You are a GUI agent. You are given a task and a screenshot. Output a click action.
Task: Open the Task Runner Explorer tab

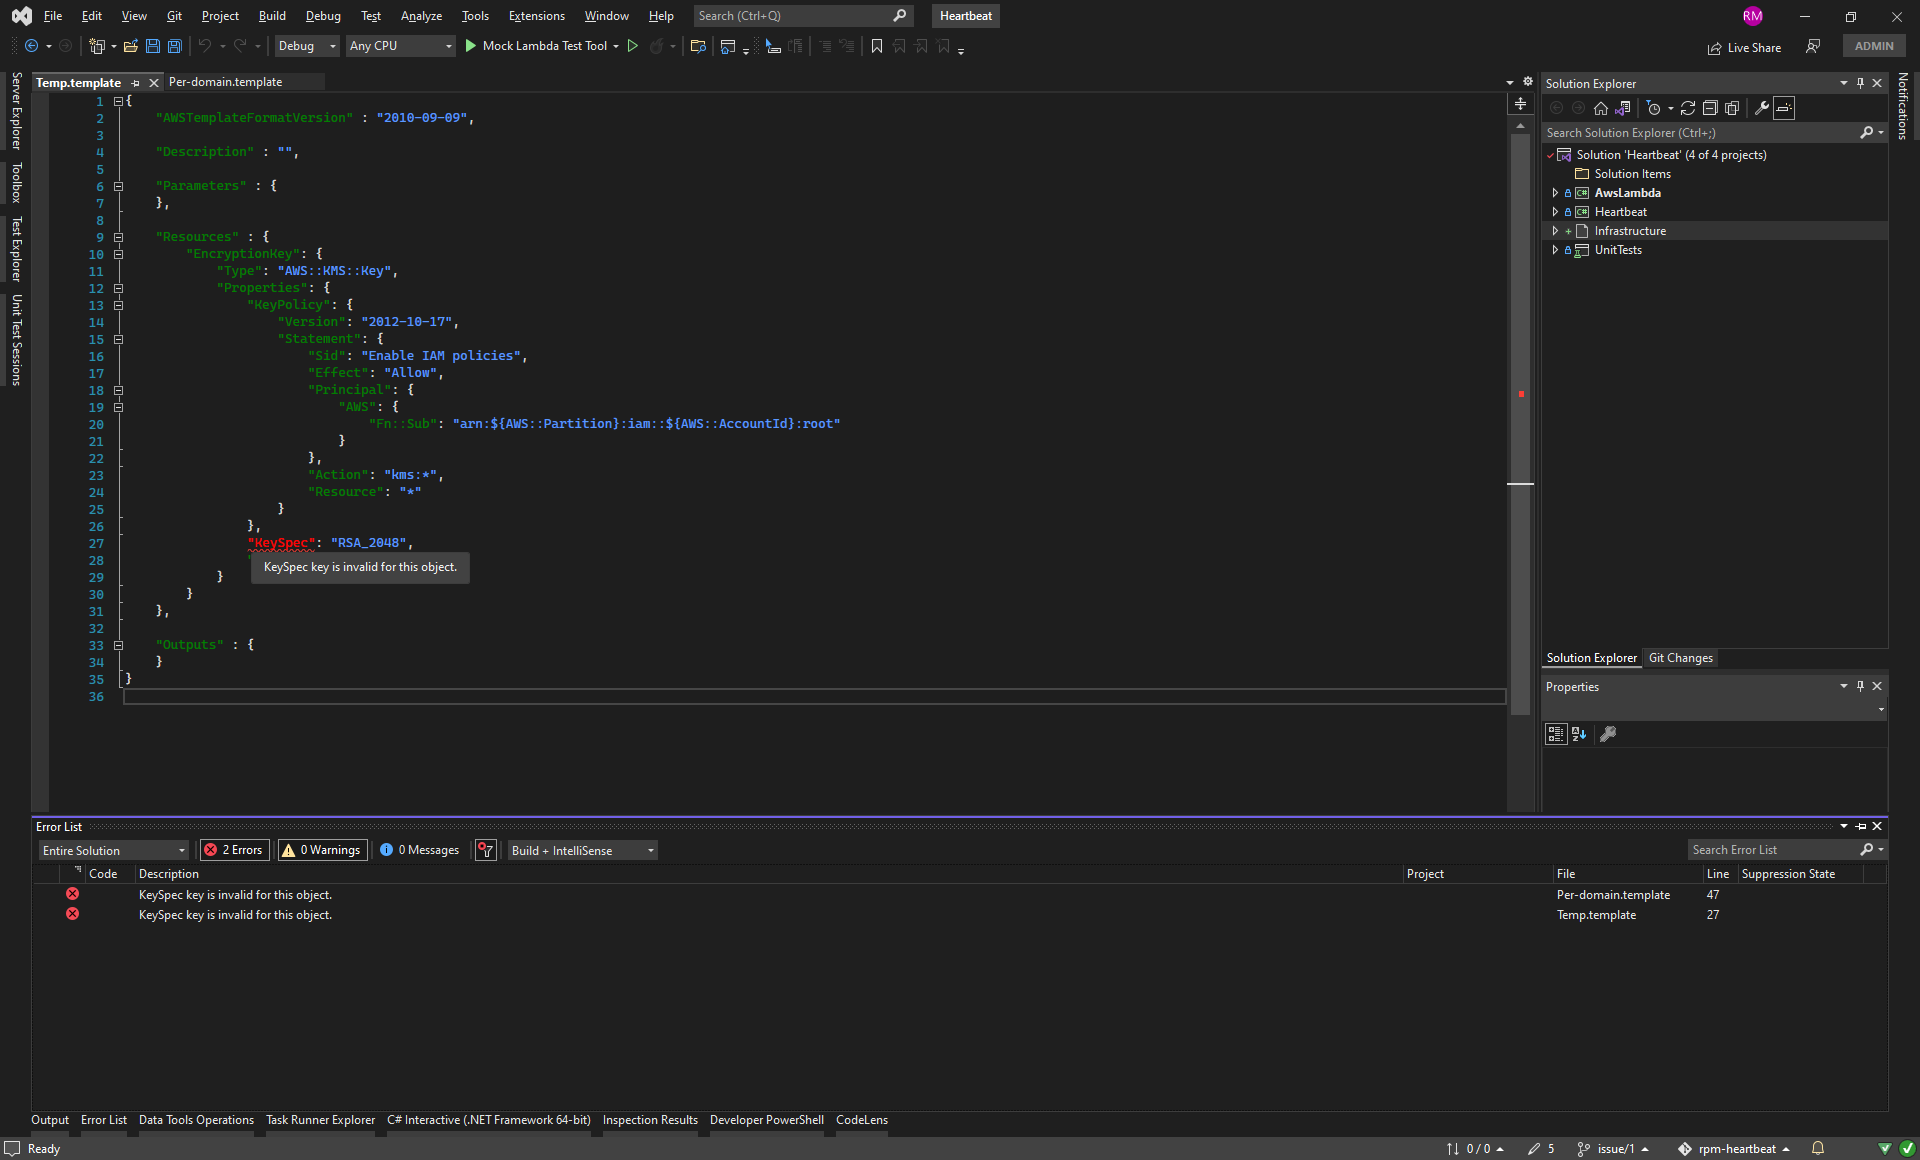[320, 1120]
